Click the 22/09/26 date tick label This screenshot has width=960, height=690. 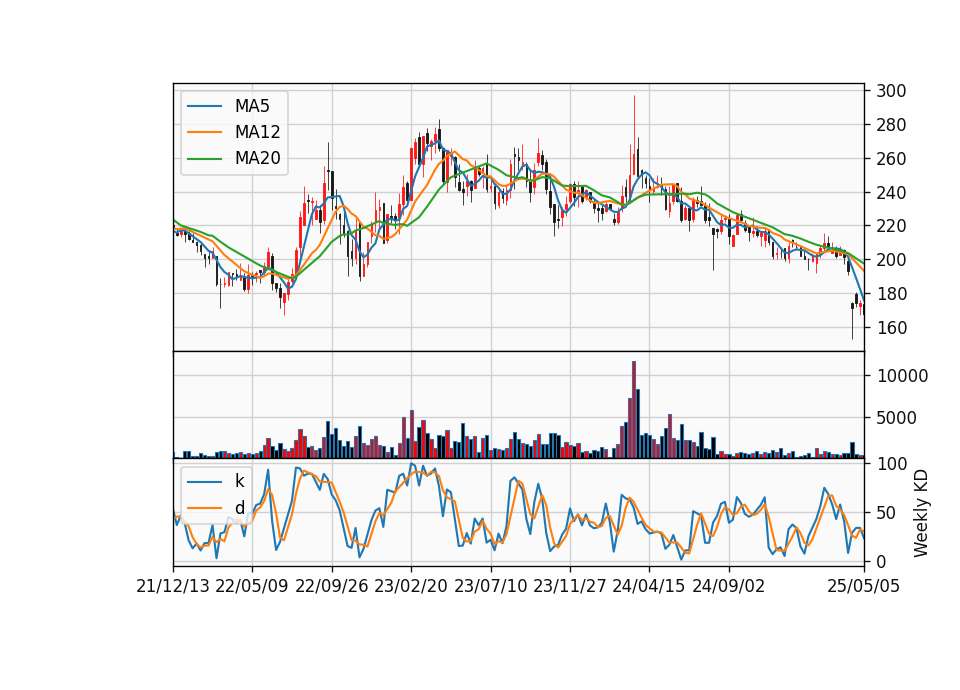tap(331, 586)
